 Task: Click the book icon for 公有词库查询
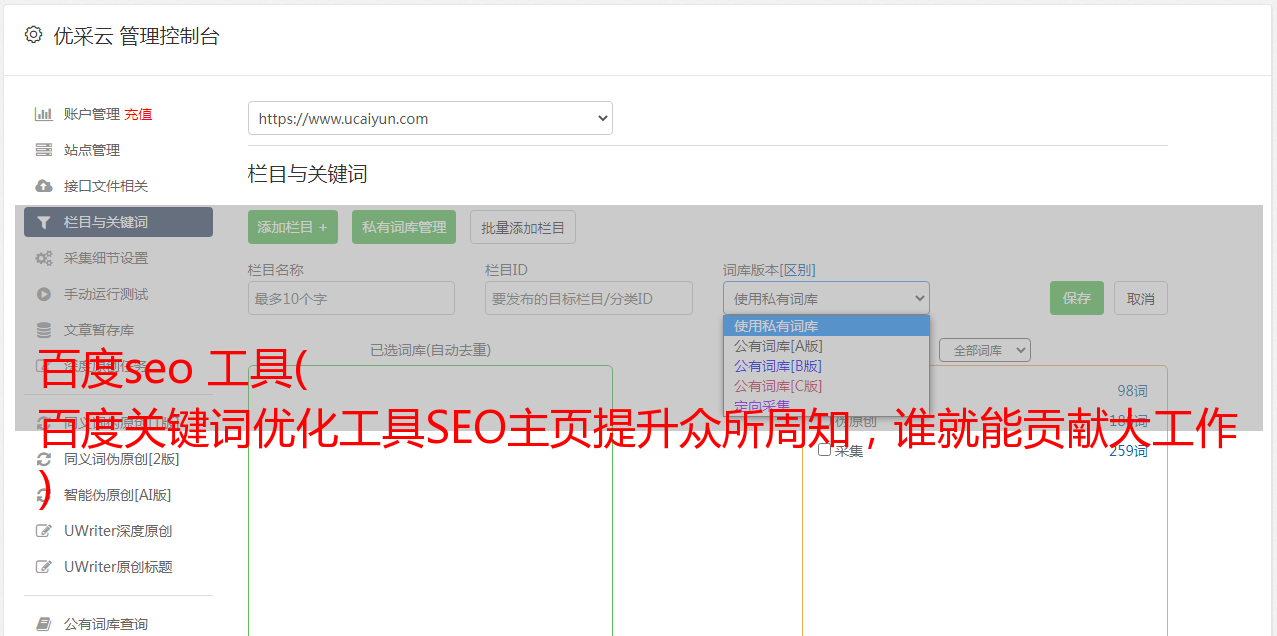click(x=44, y=624)
